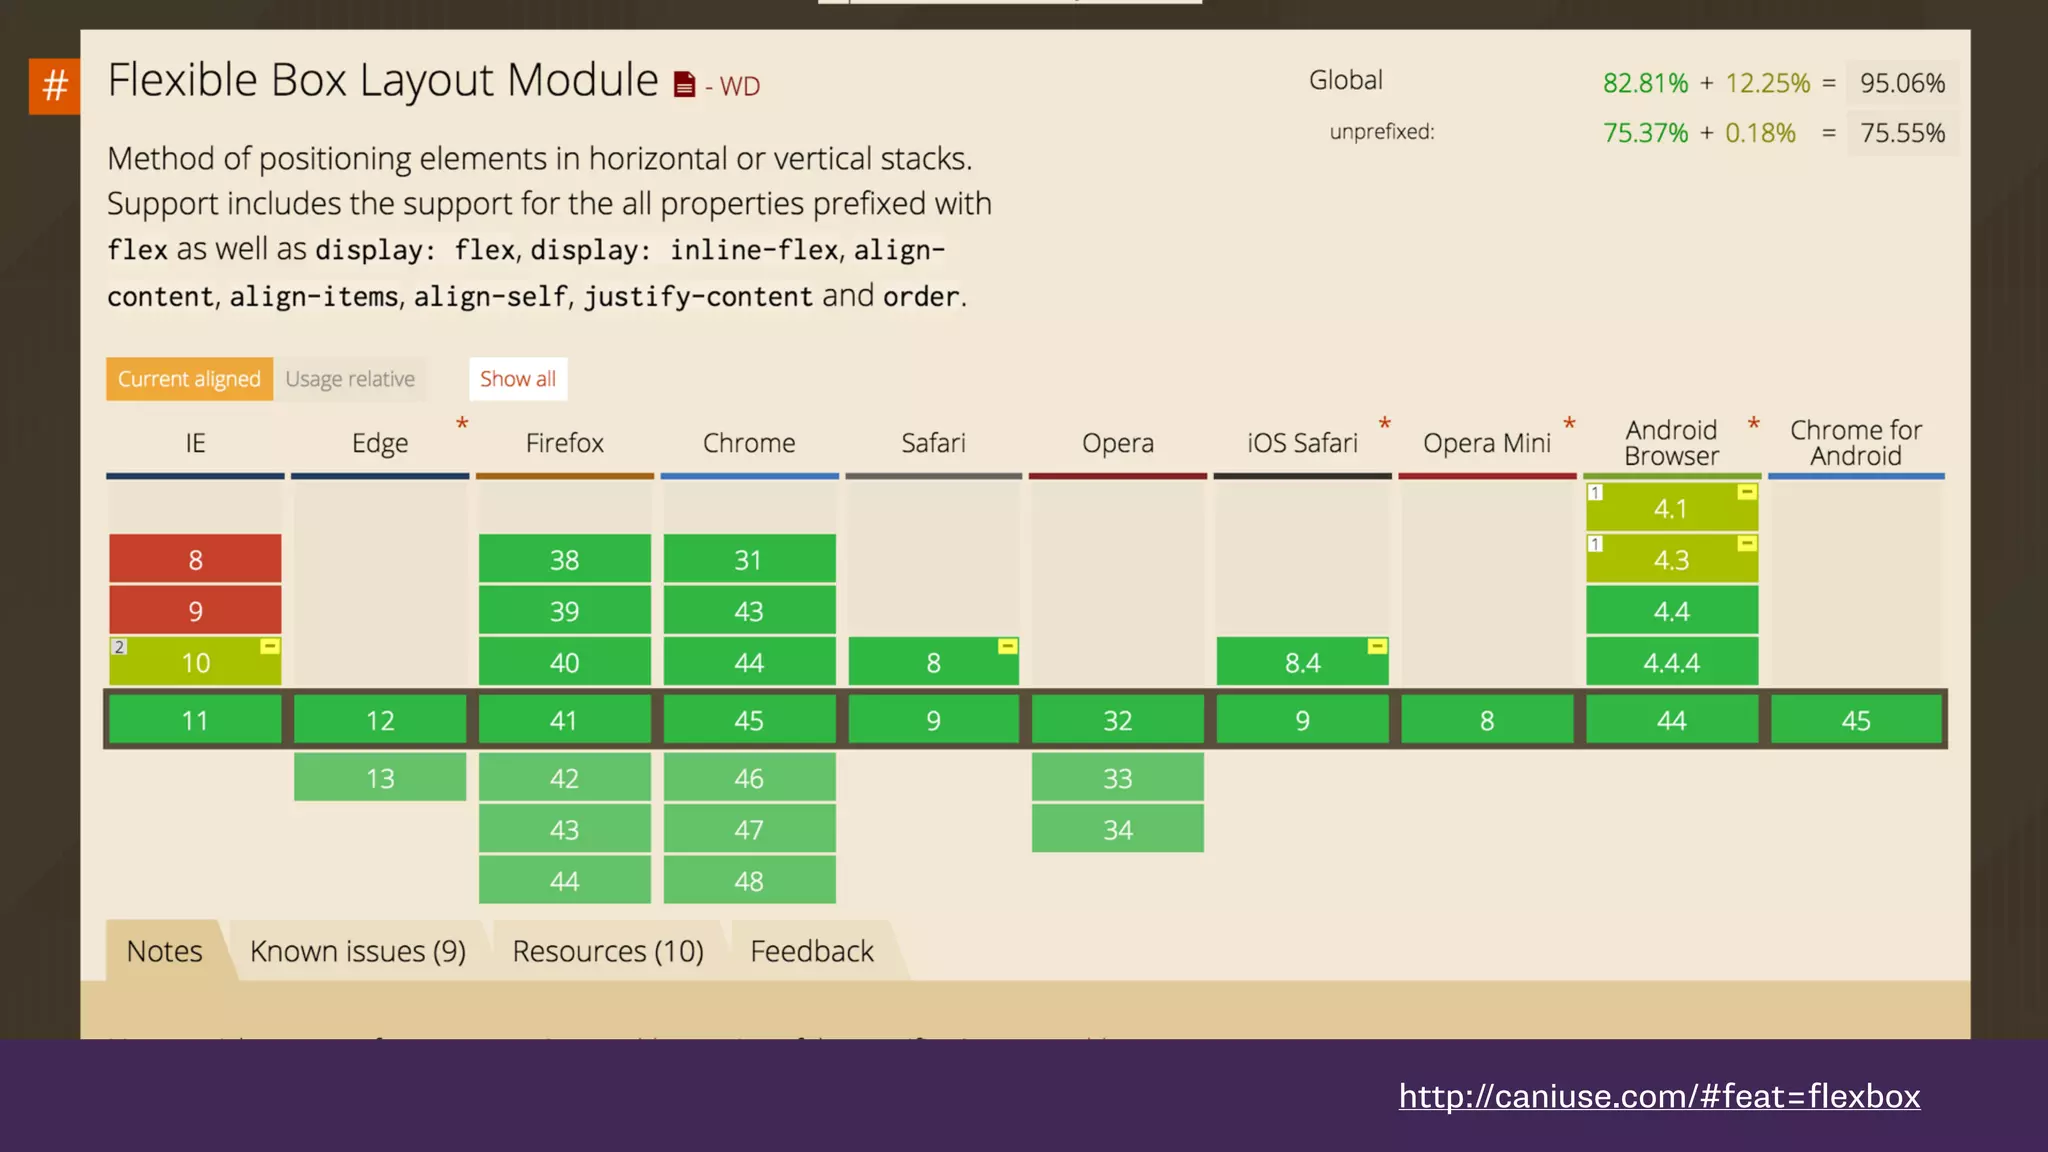The image size is (2048, 1152).
Task: Click the prefix flag on iOS Safari 8.4
Action: point(1377,647)
